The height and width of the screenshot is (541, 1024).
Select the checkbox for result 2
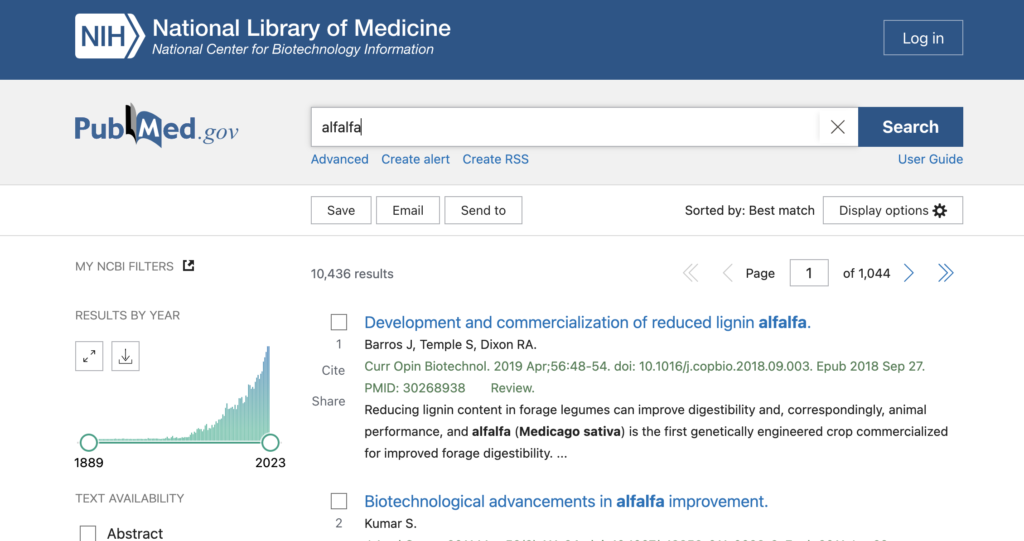coord(339,501)
